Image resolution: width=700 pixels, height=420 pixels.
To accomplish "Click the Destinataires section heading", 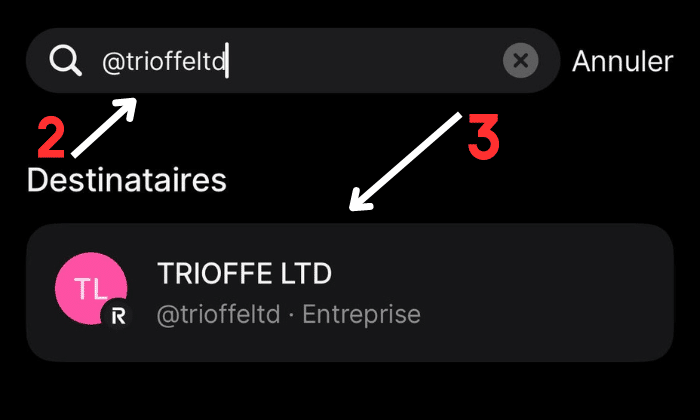I will click(126, 180).
